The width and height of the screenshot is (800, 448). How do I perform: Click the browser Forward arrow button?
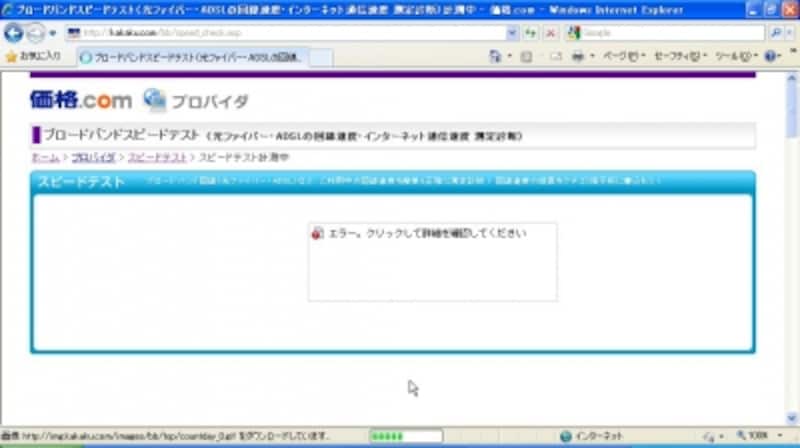pos(35,34)
